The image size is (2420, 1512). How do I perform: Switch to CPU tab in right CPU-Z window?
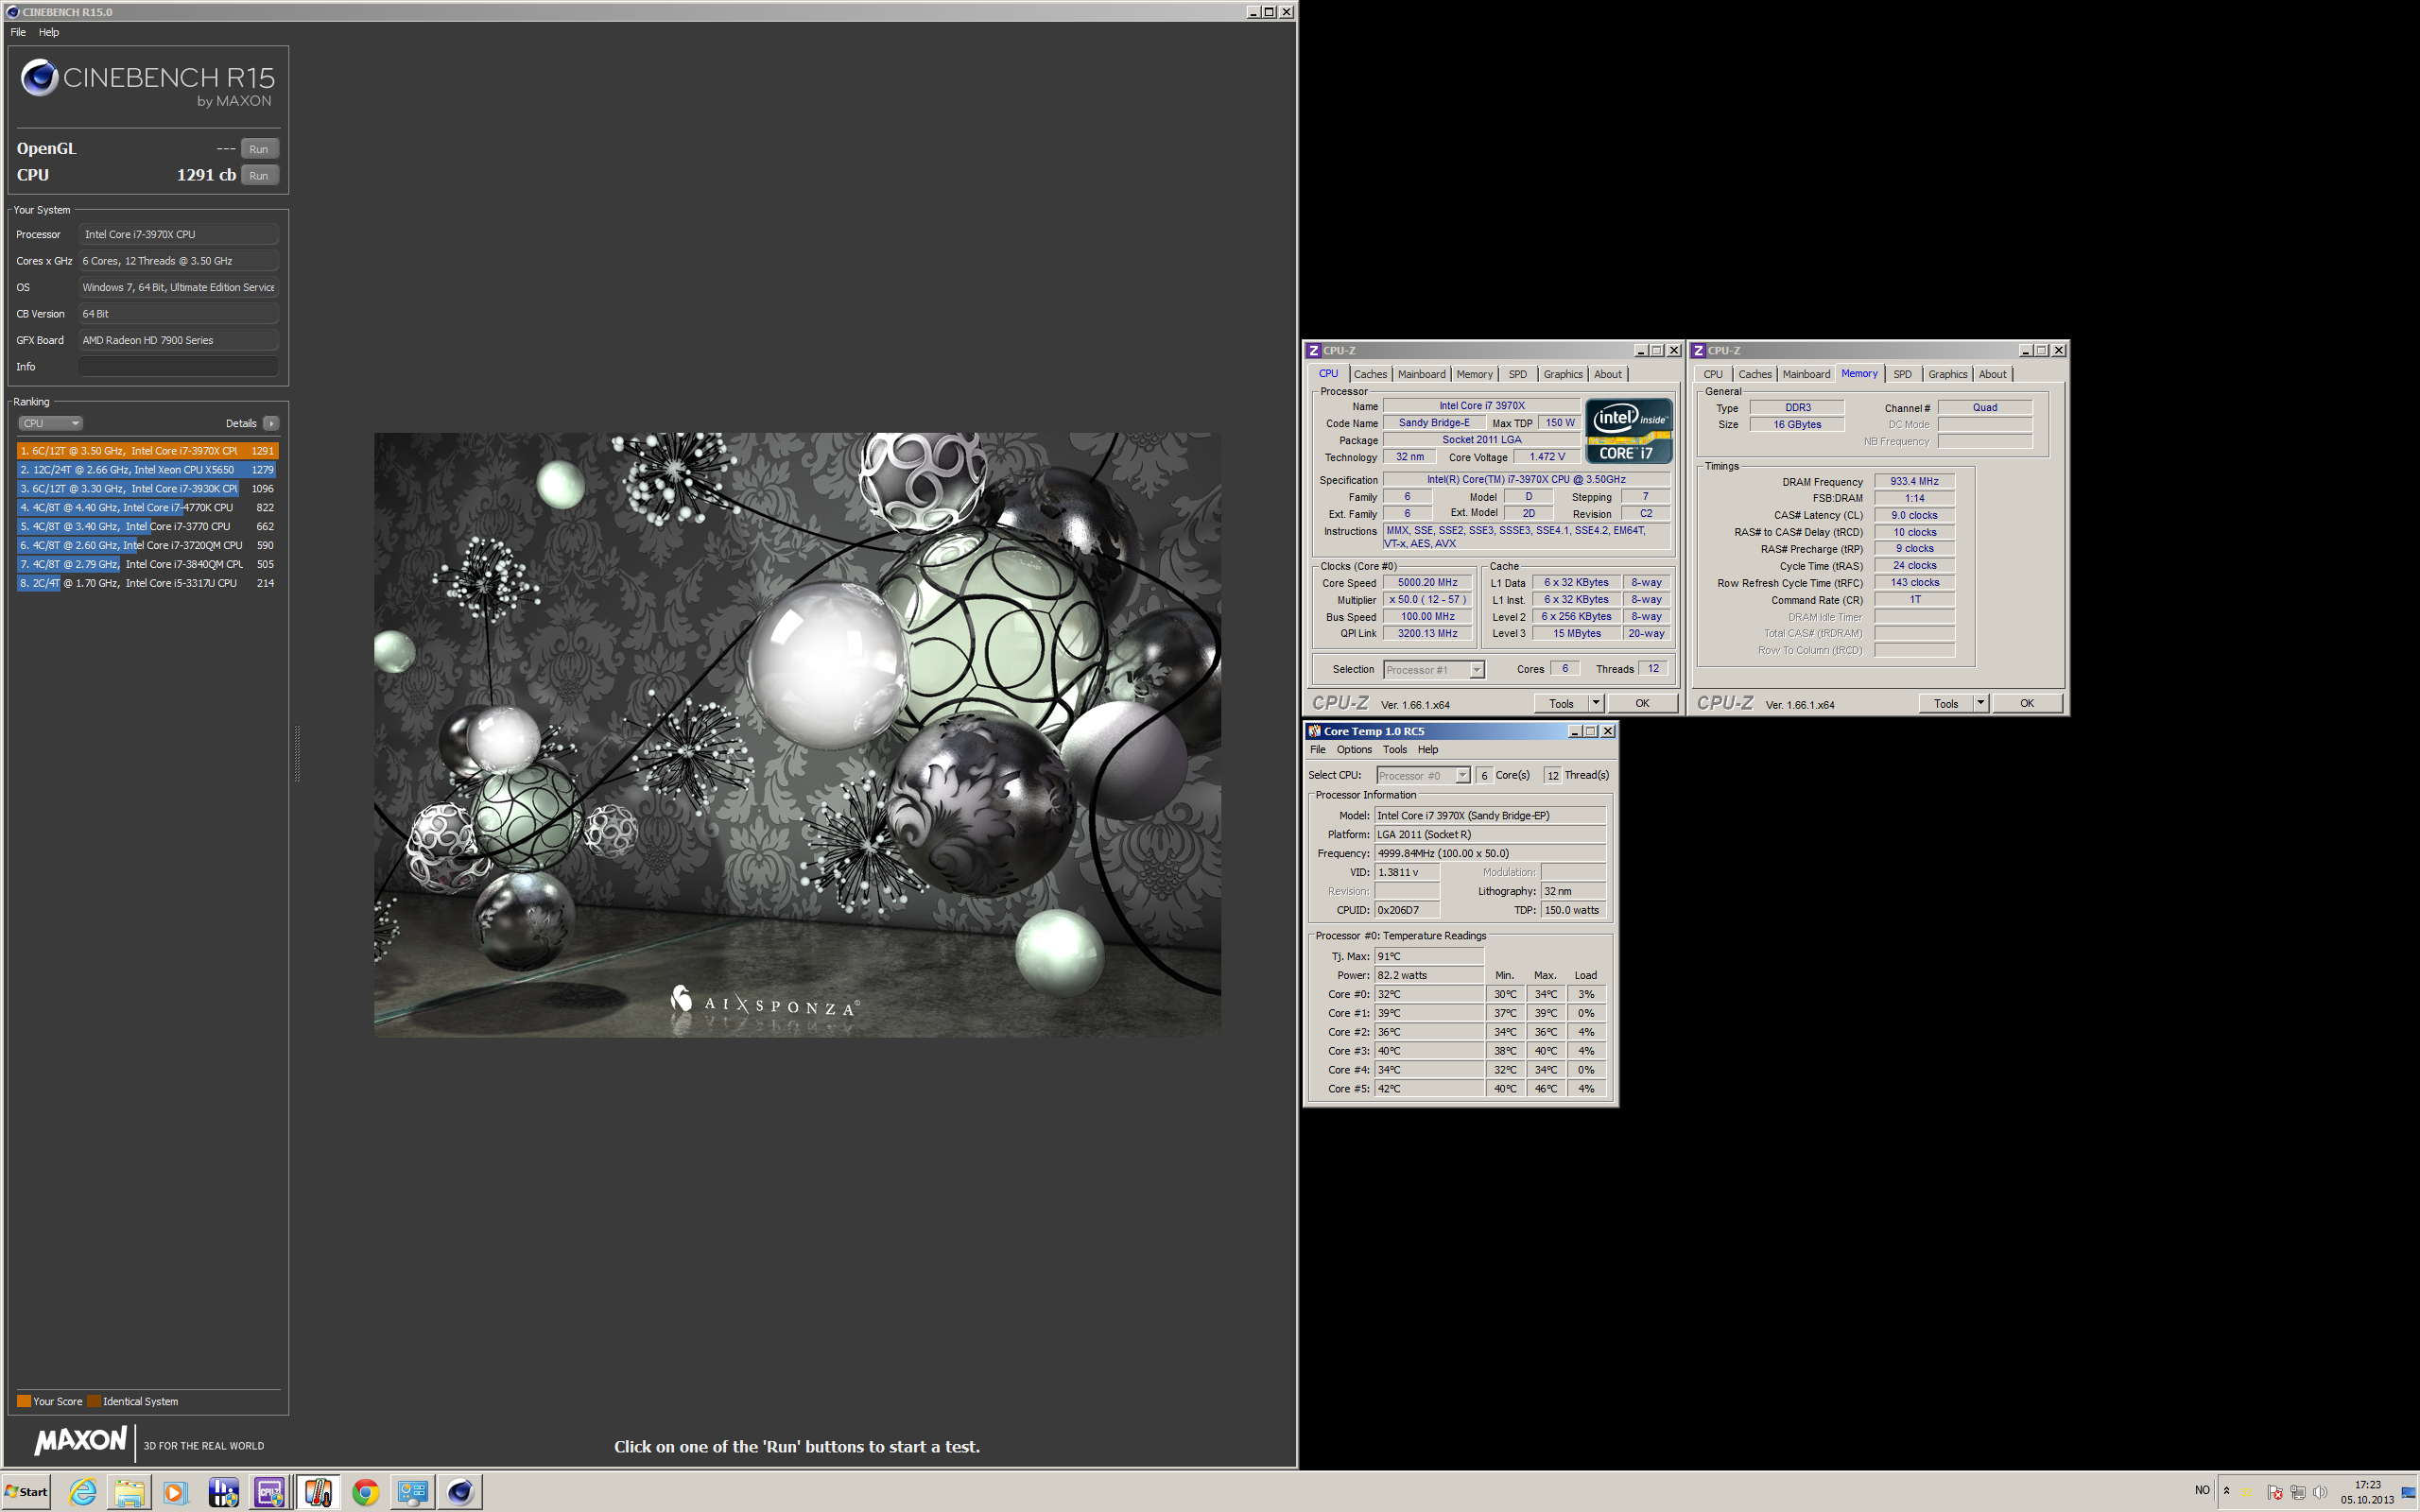pyautogui.click(x=1713, y=374)
